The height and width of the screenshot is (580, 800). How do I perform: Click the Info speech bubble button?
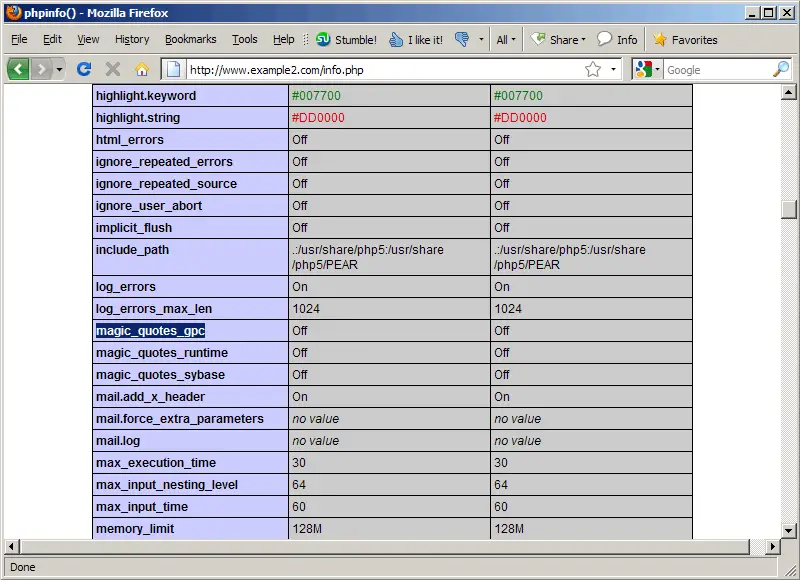pos(617,39)
